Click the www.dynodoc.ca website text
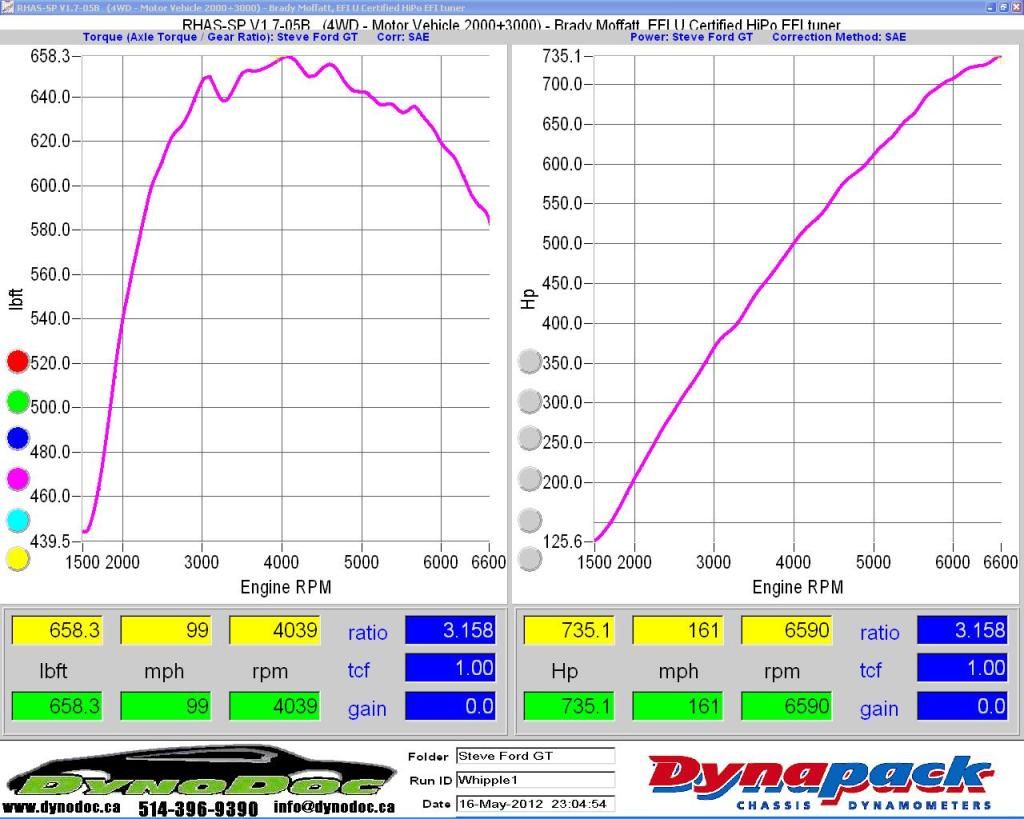 (62, 807)
